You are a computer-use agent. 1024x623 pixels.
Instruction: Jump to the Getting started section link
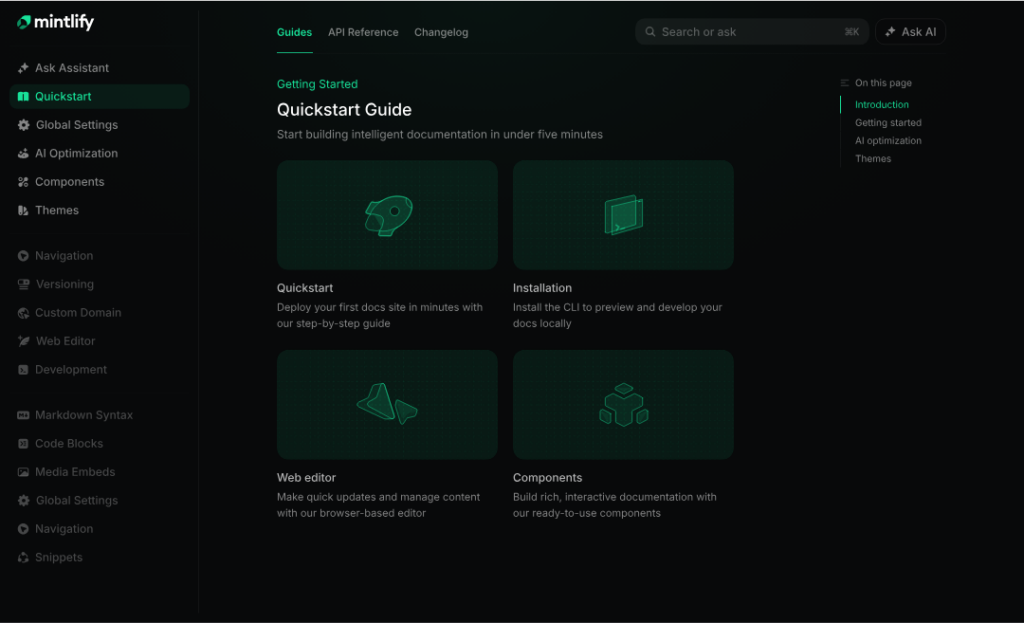pyautogui.click(x=890, y=122)
